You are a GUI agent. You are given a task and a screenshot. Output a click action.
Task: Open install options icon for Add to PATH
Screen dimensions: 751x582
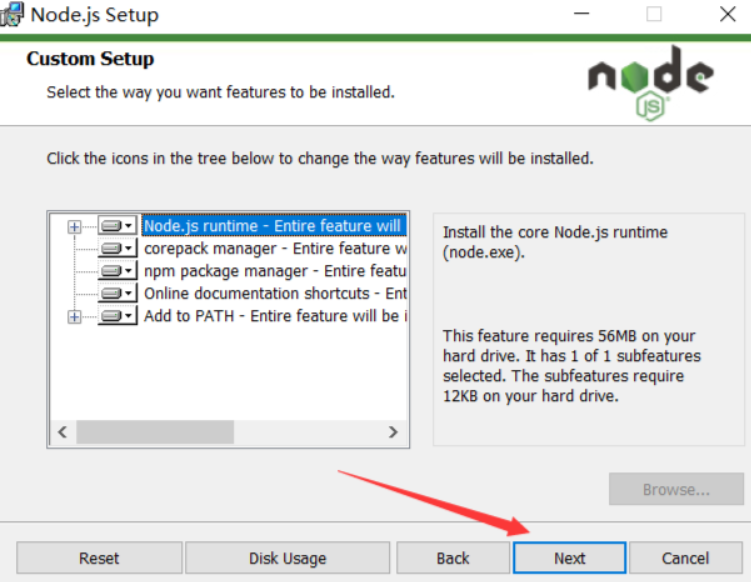point(117,316)
